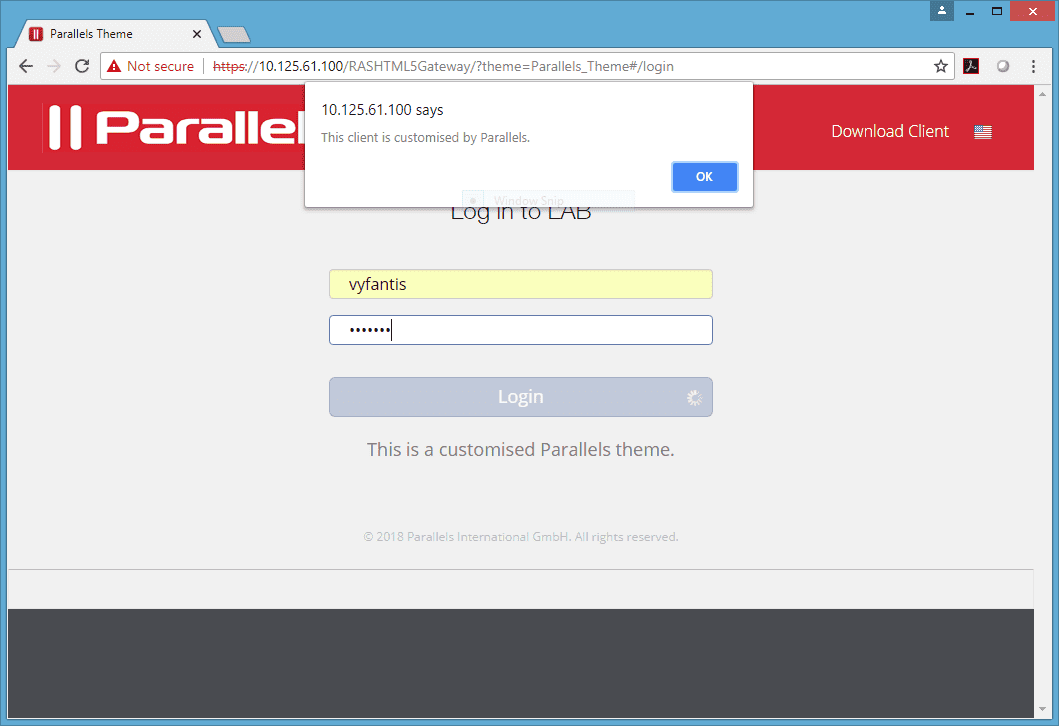
Task: Click the Login button
Action: (521, 397)
